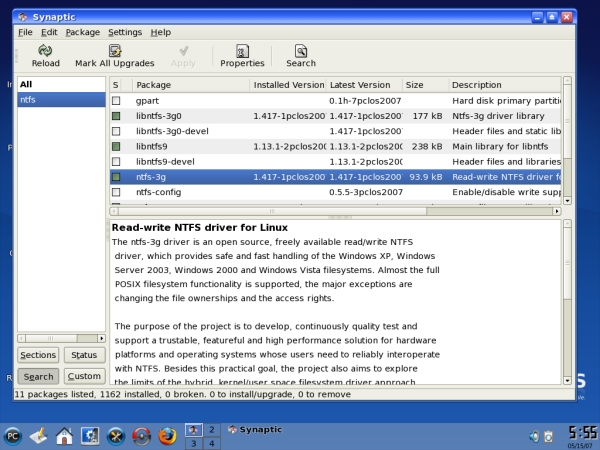Toggle the libntfs9-devel status checkbox
The width and height of the screenshot is (600, 450).
116,161
